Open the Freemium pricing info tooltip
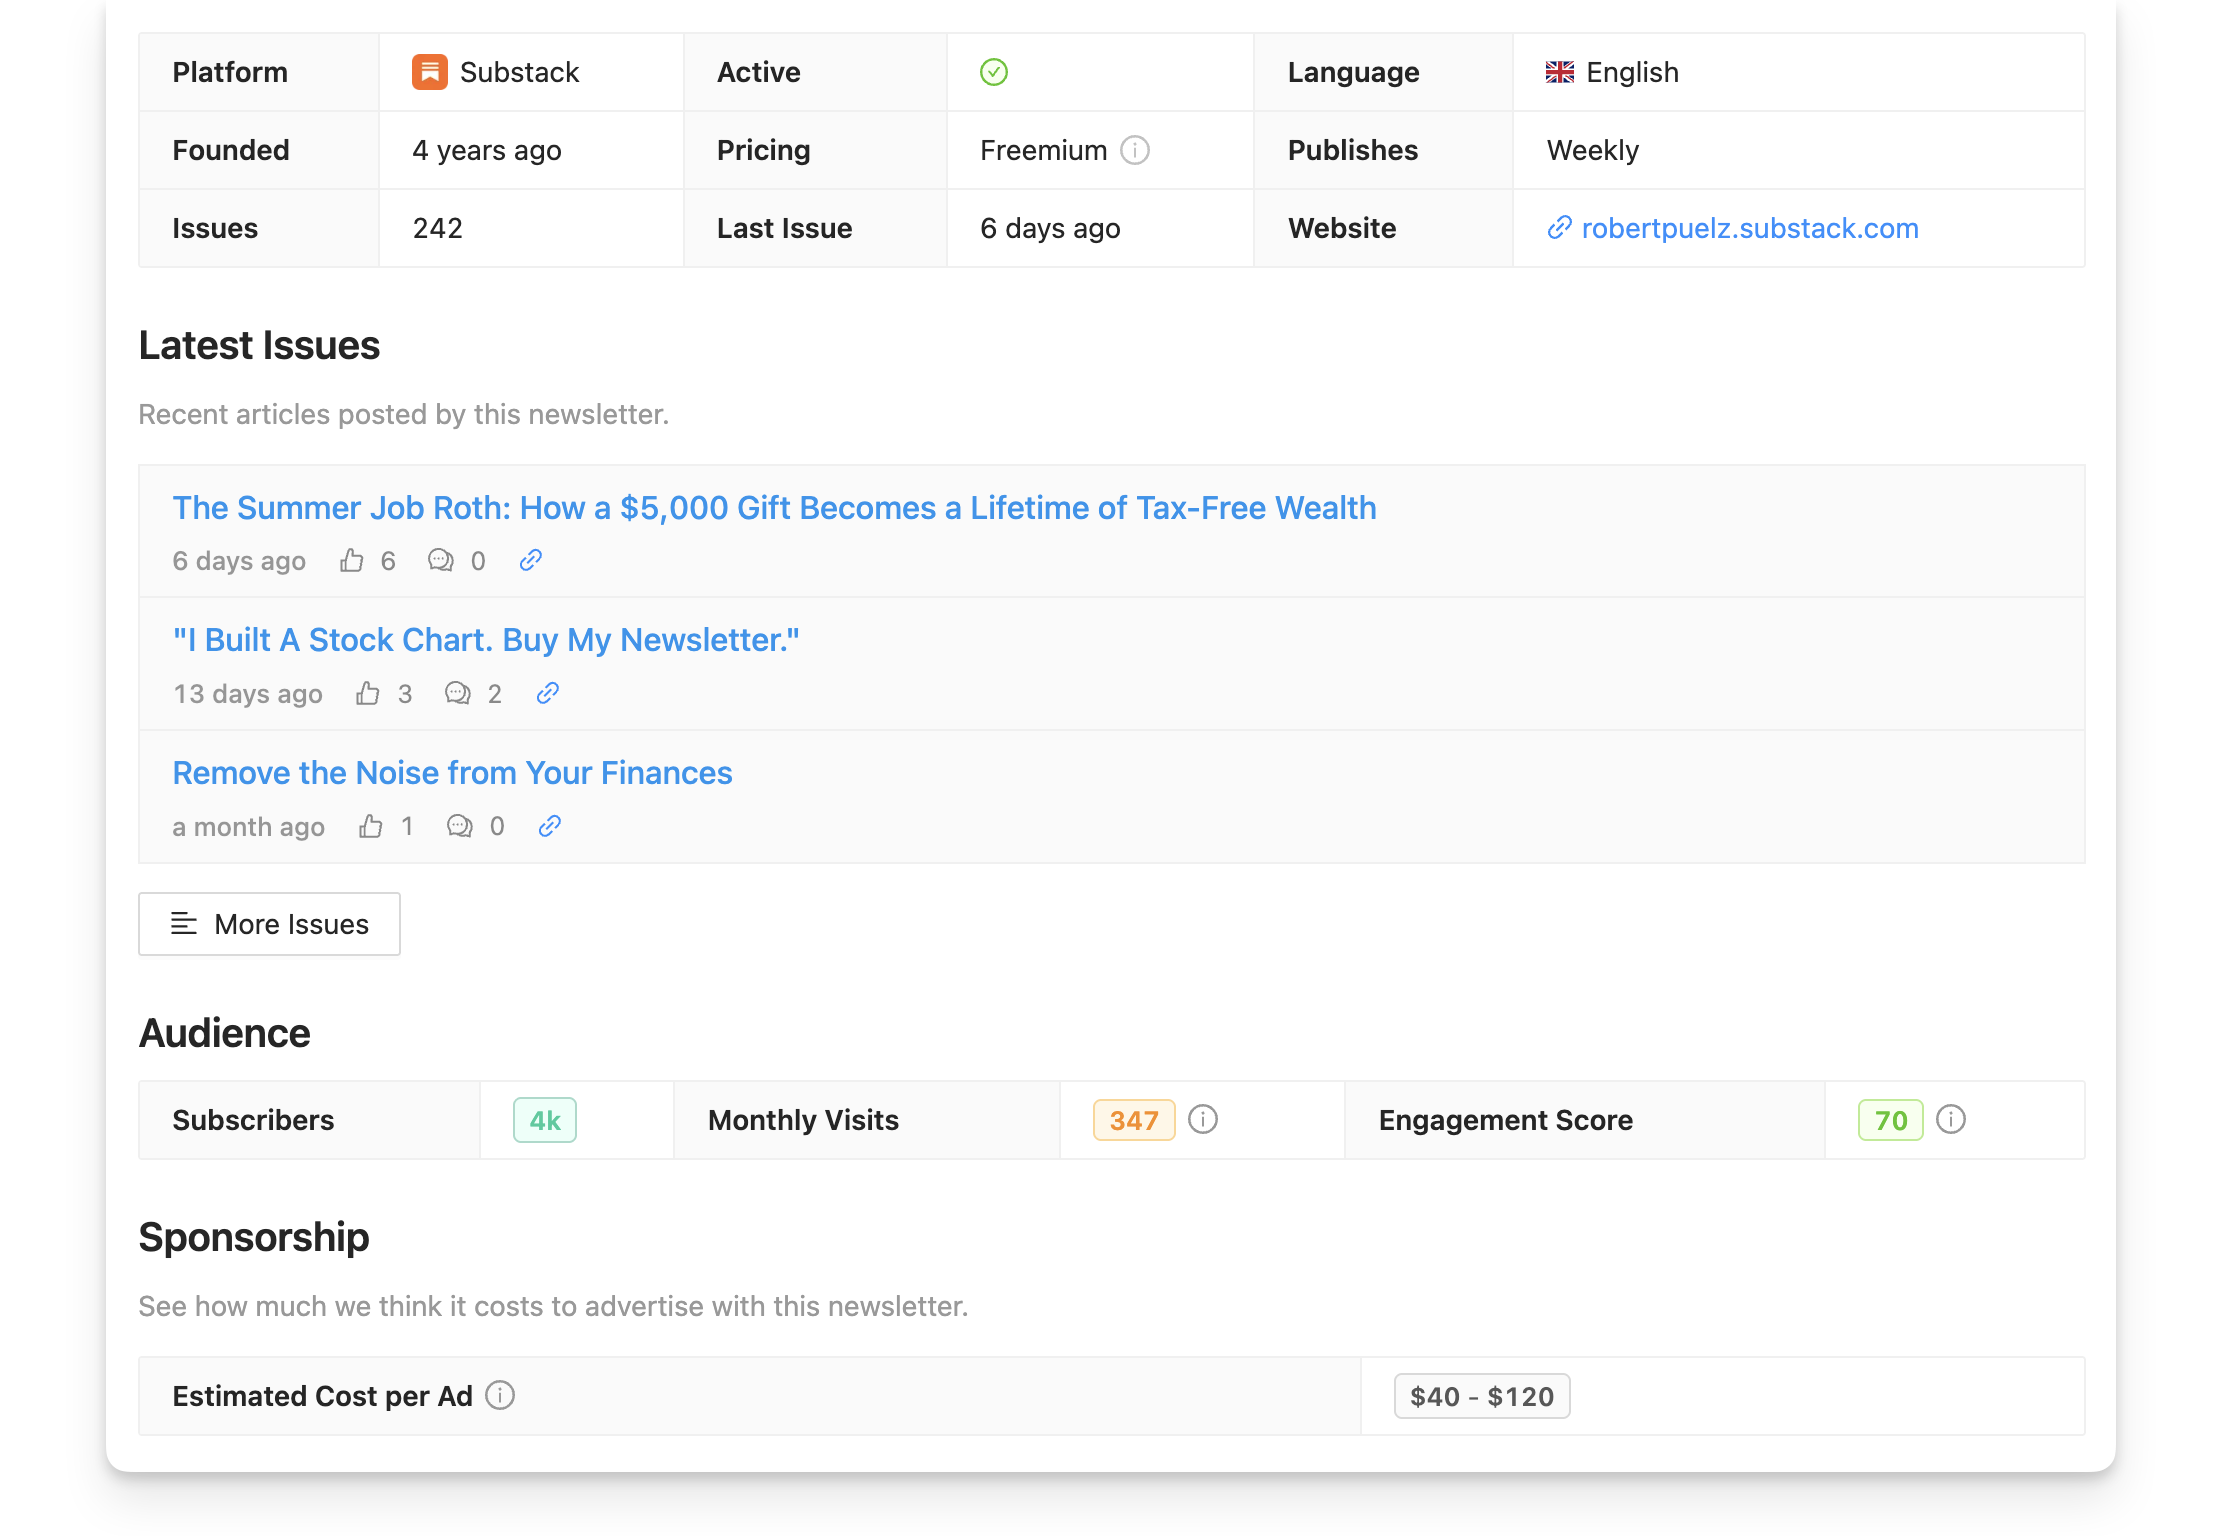Image resolution: width=2222 pixels, height=1536 pixels. [x=1134, y=150]
